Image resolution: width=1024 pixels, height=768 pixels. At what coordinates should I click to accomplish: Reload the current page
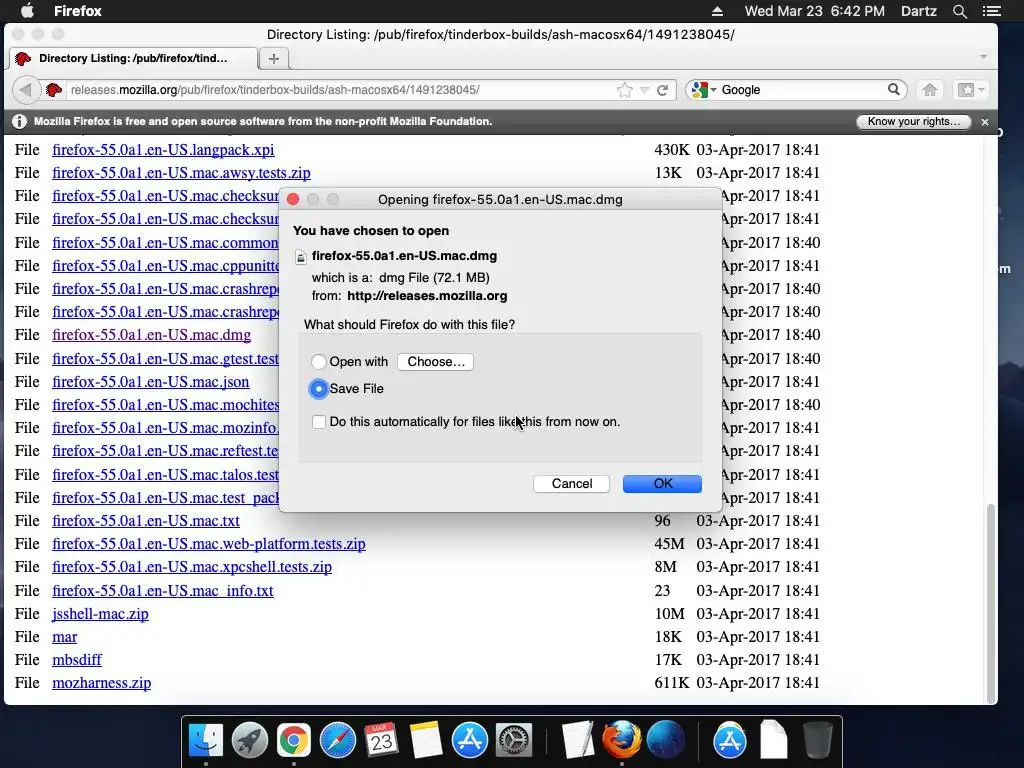(x=662, y=90)
